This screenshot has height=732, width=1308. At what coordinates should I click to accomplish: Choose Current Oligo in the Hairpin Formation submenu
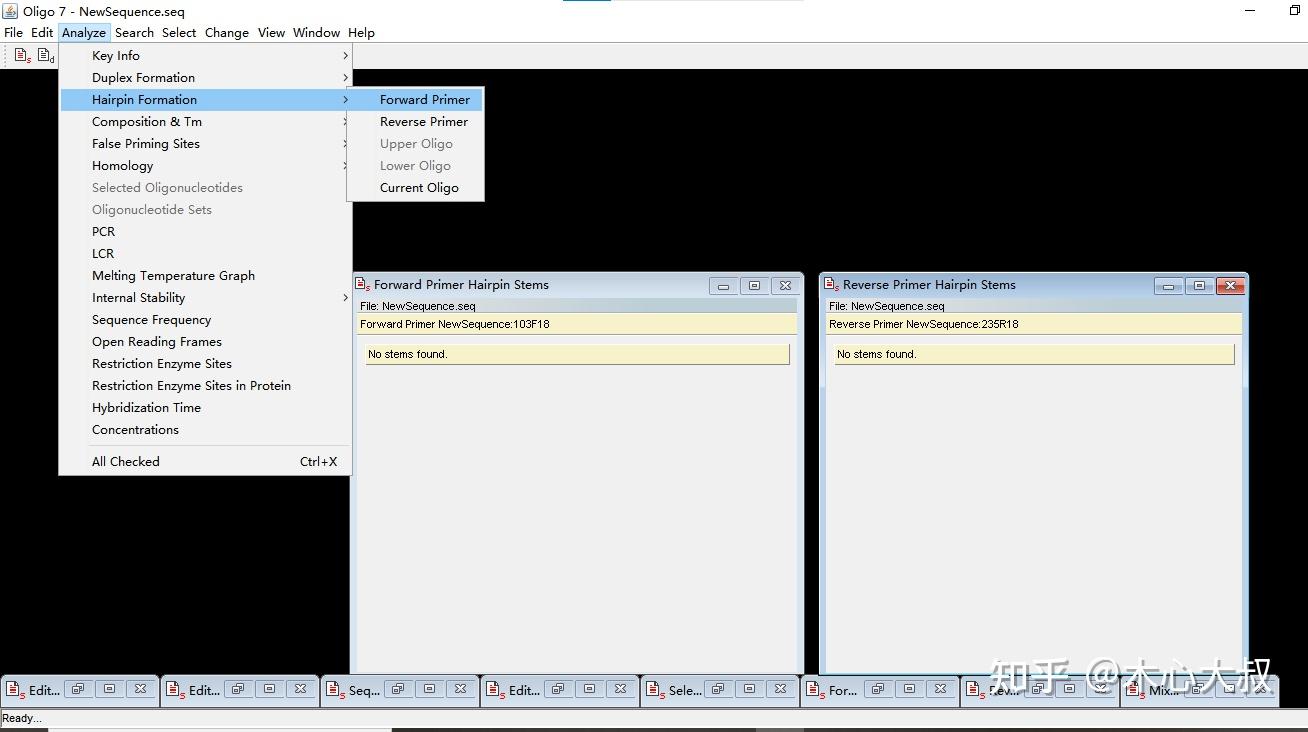(415, 188)
